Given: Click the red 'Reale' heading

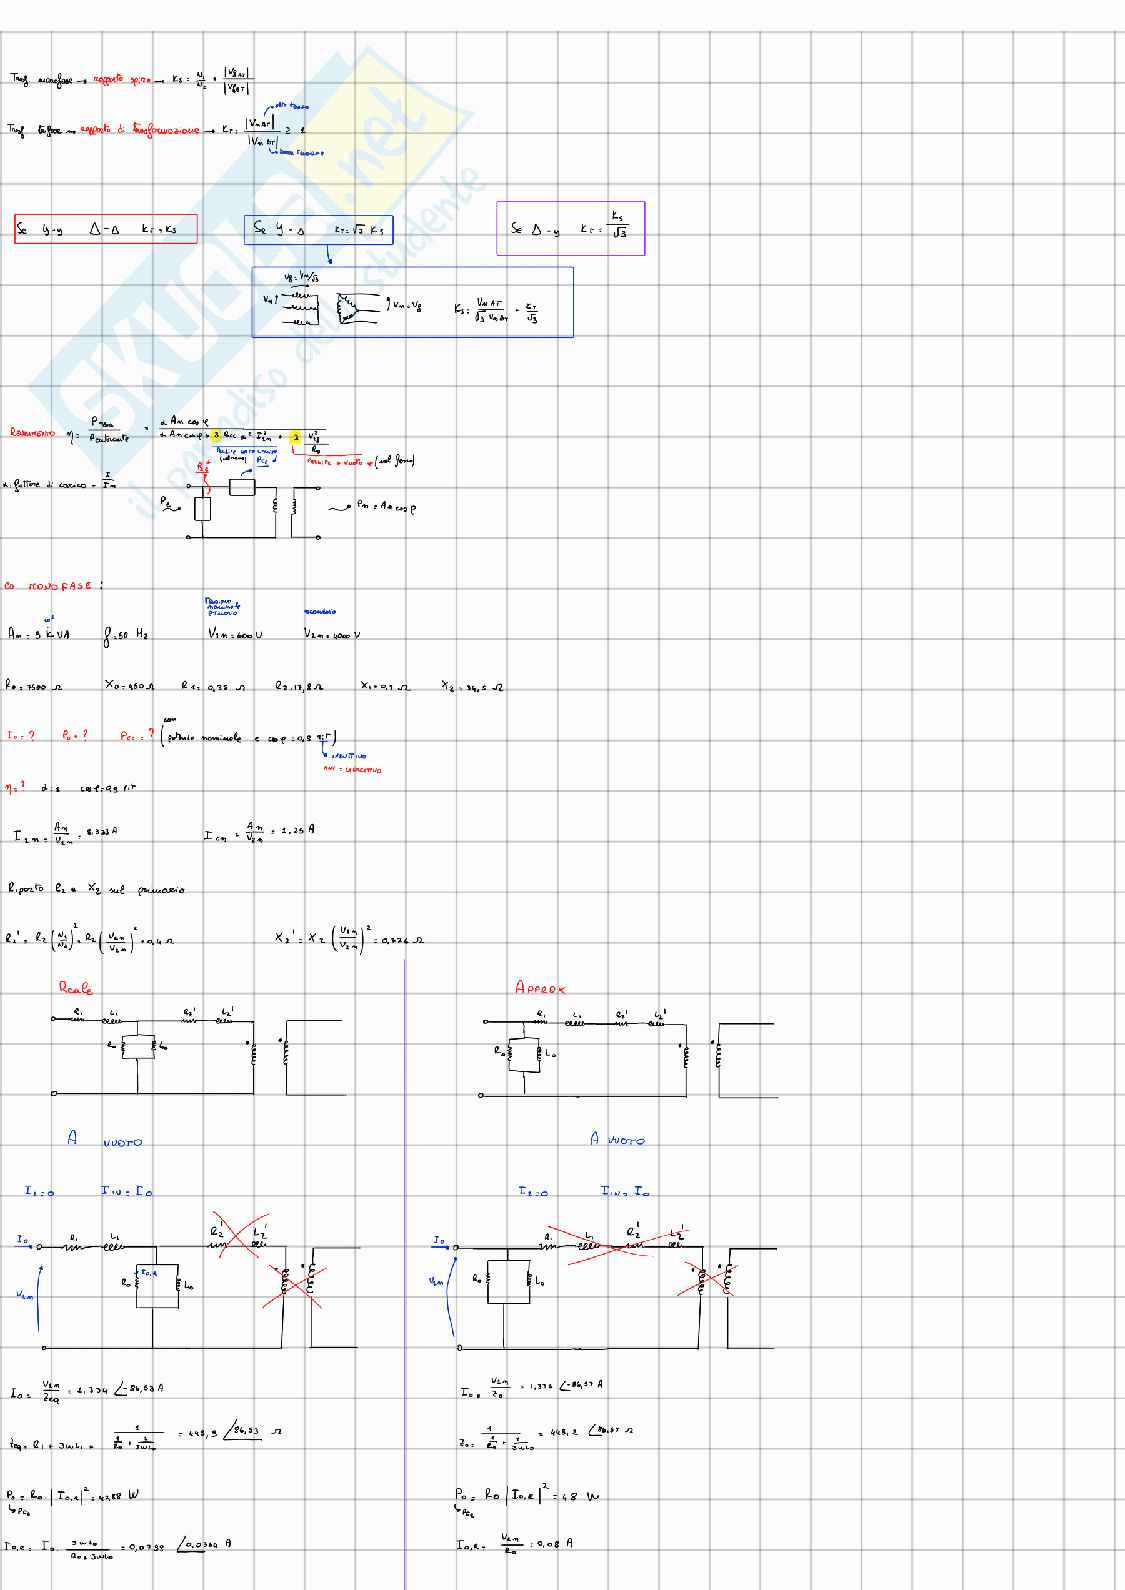Looking at the screenshot, I should click(x=75, y=988).
